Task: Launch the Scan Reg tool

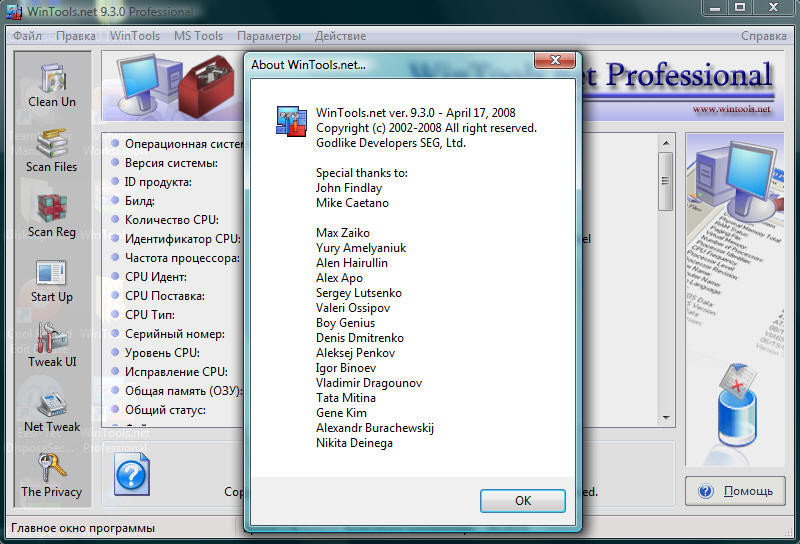Action: [52, 209]
